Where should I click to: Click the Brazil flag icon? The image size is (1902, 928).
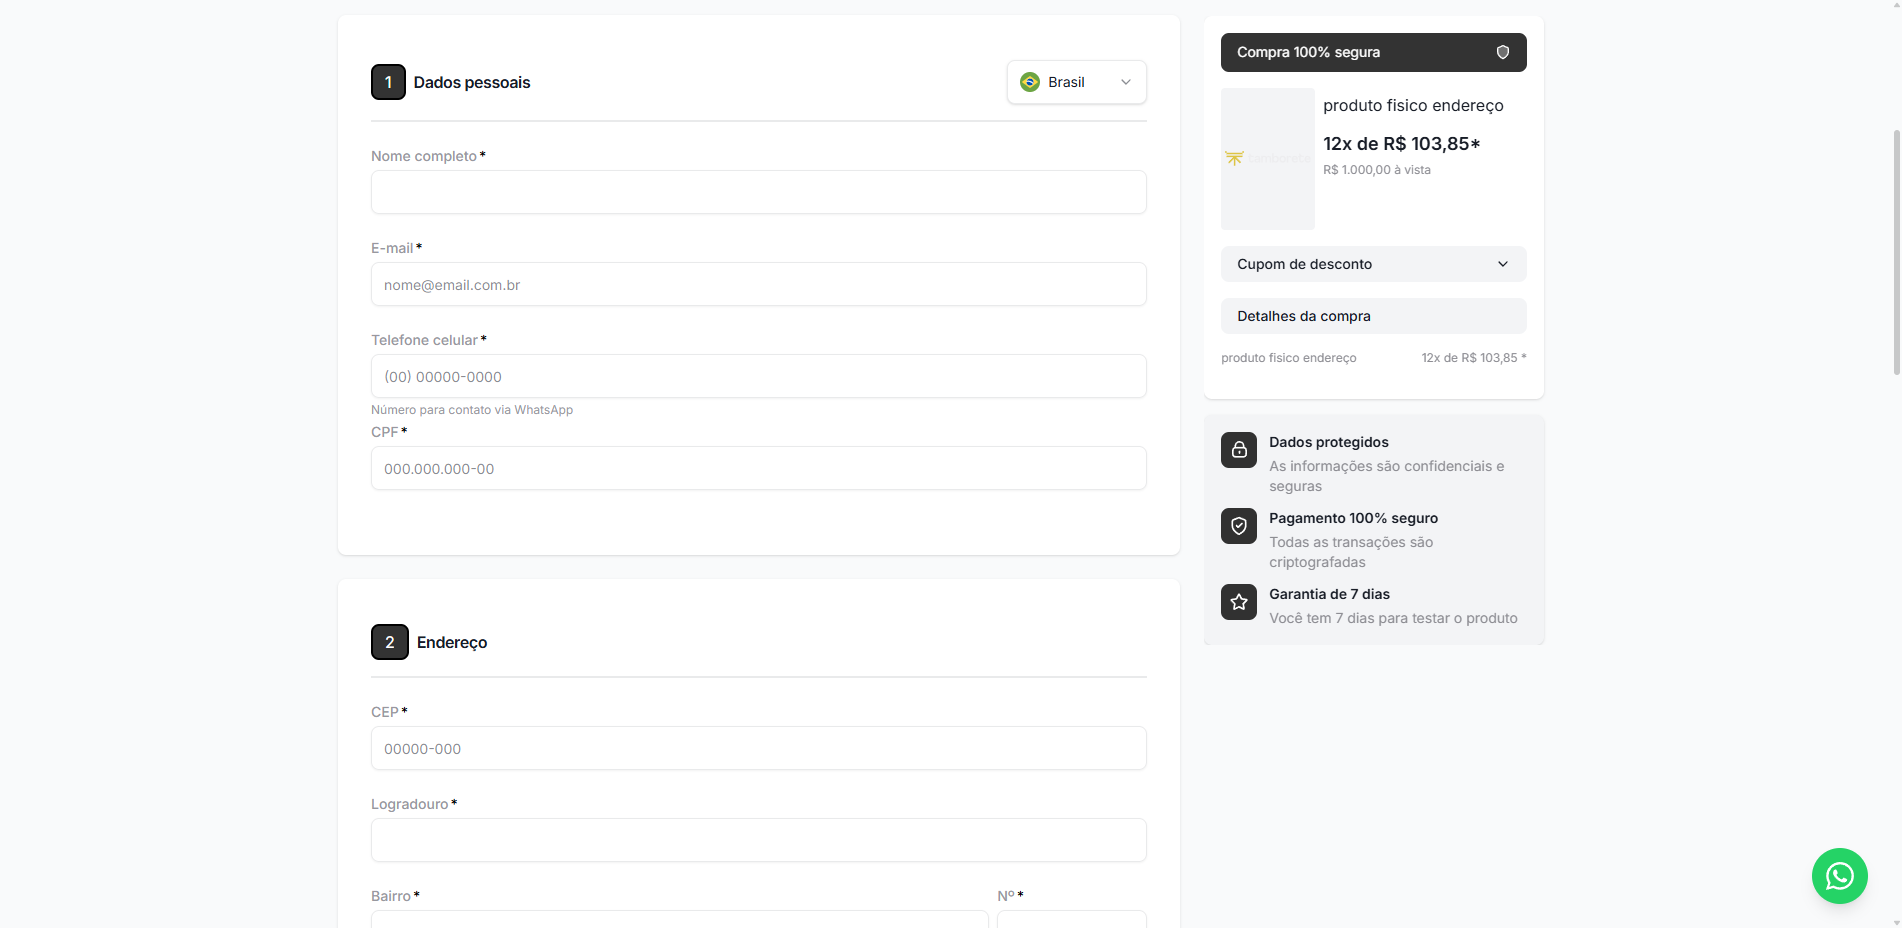pos(1030,82)
